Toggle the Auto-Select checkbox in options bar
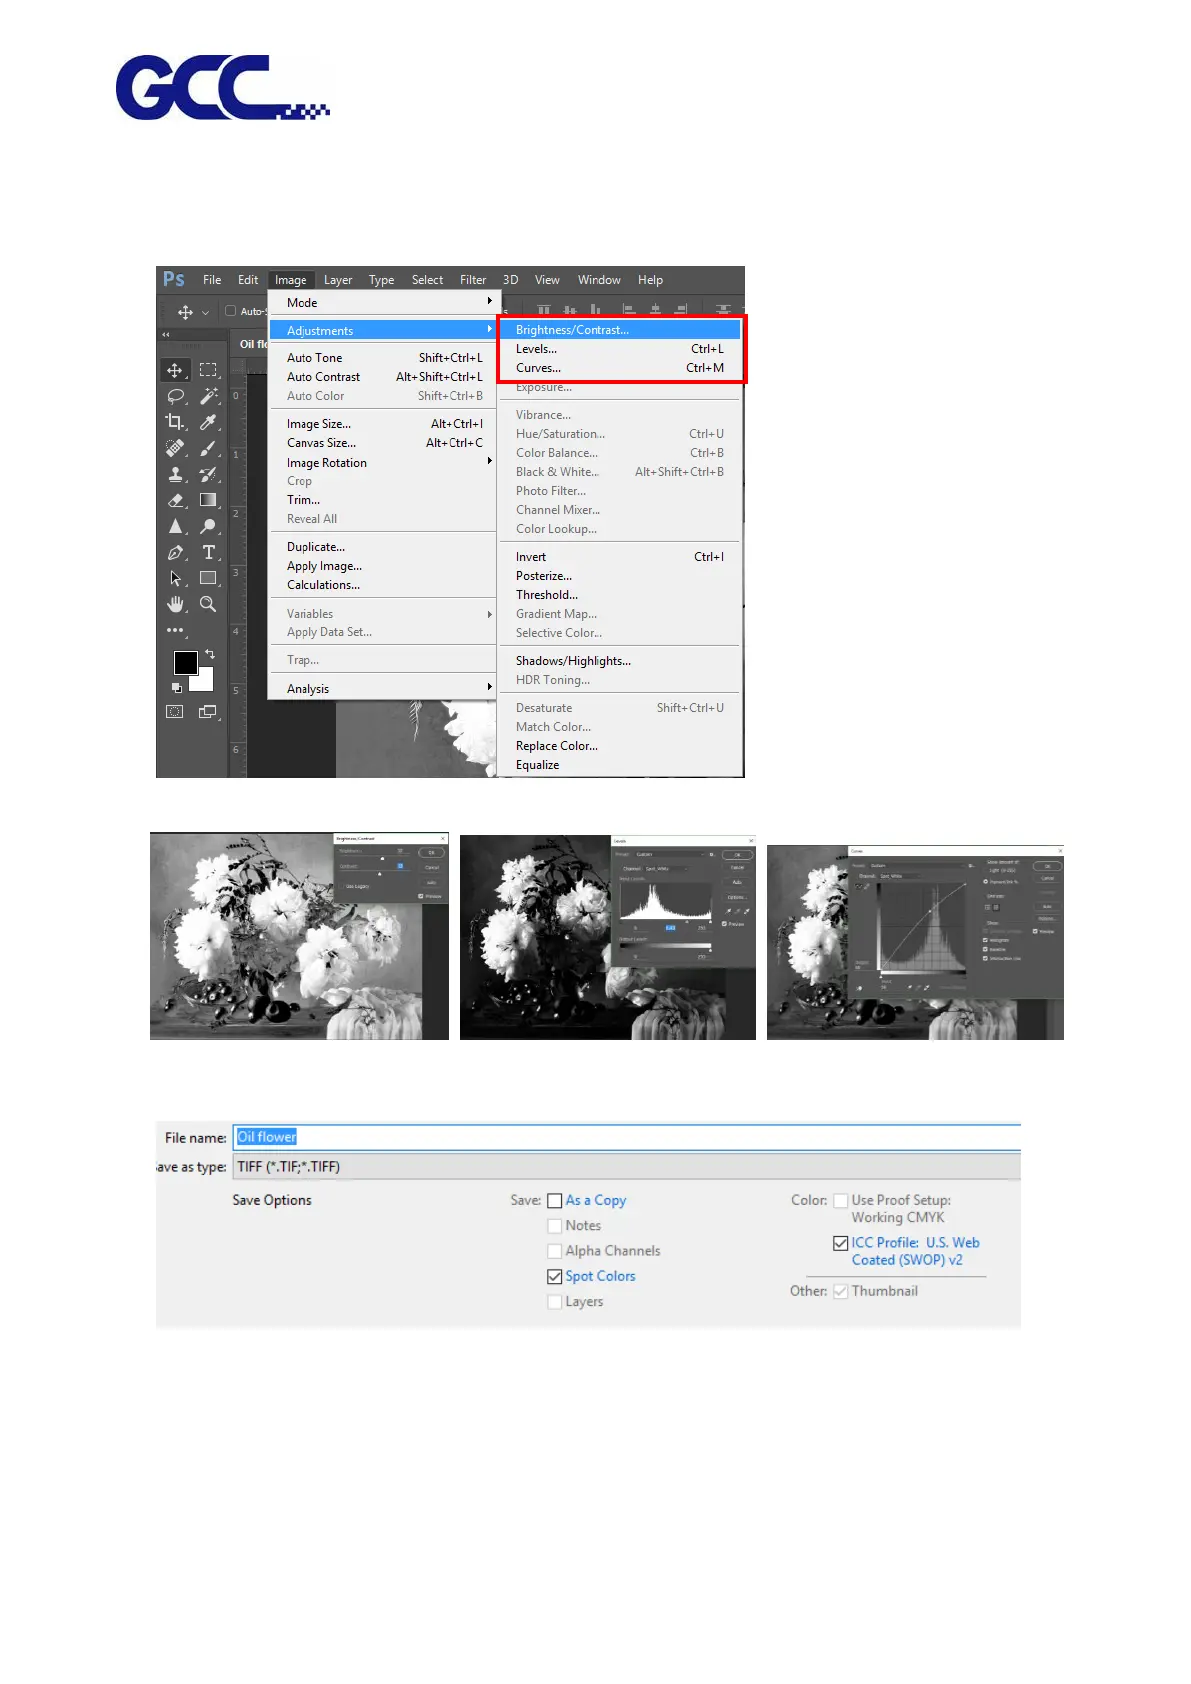The height and width of the screenshot is (1684, 1191). tap(231, 311)
